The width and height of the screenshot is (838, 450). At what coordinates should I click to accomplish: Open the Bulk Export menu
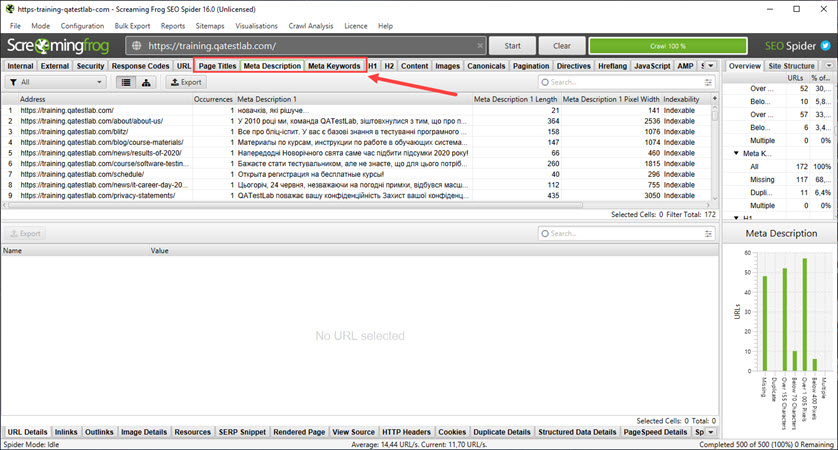click(132, 25)
